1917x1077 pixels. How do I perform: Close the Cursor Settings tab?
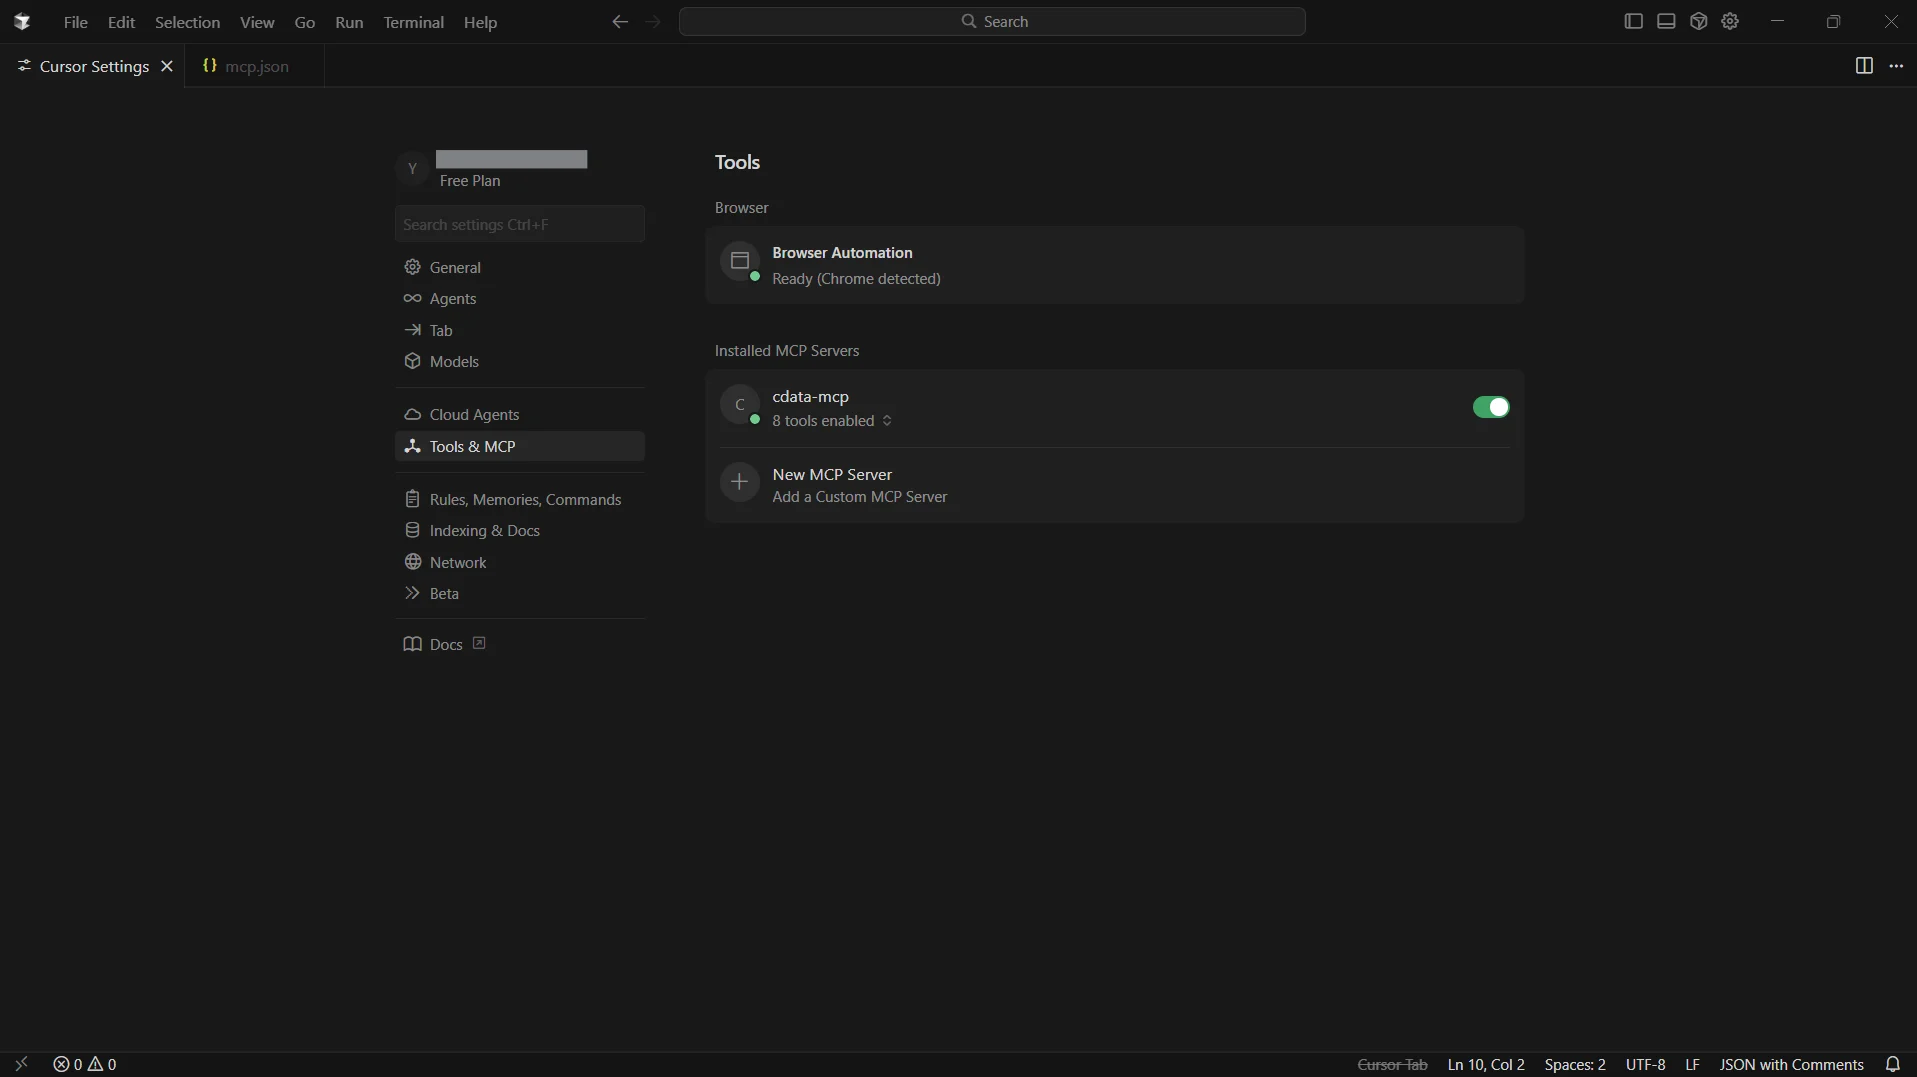[x=167, y=66]
